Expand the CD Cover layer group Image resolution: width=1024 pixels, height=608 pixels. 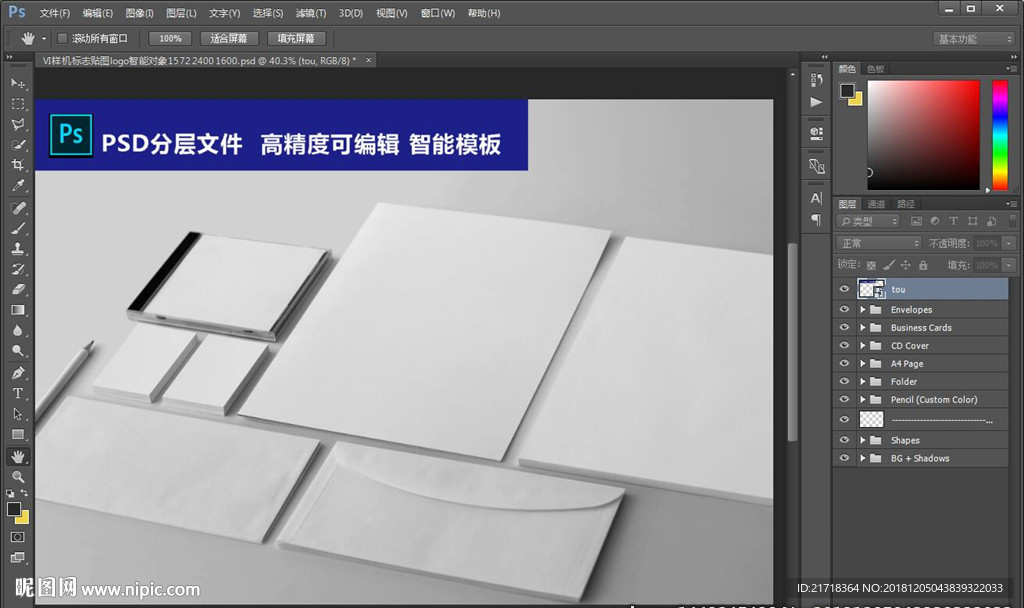pyautogui.click(x=862, y=346)
